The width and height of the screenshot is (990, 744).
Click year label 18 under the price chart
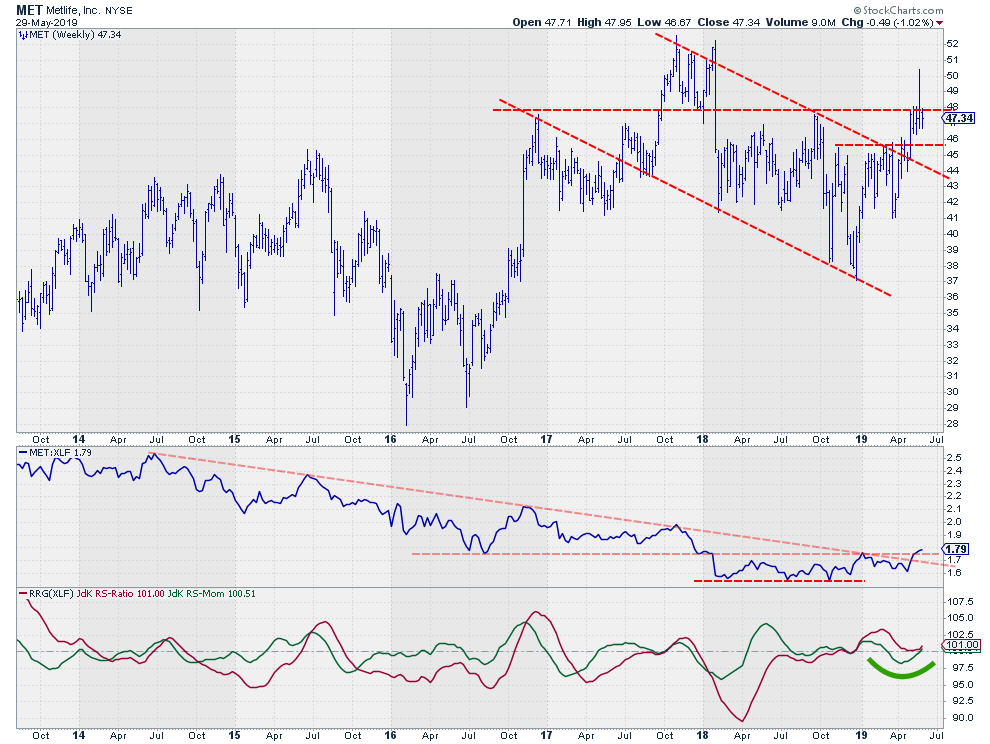tap(702, 439)
